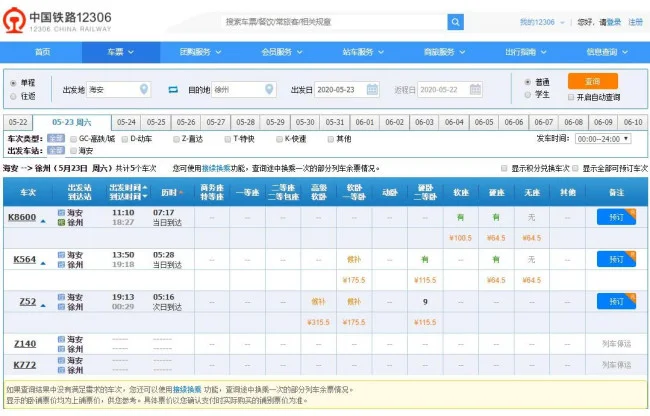Expand the 站车服务 navigation menu
The width and height of the screenshot is (650, 416).
click(x=363, y=52)
